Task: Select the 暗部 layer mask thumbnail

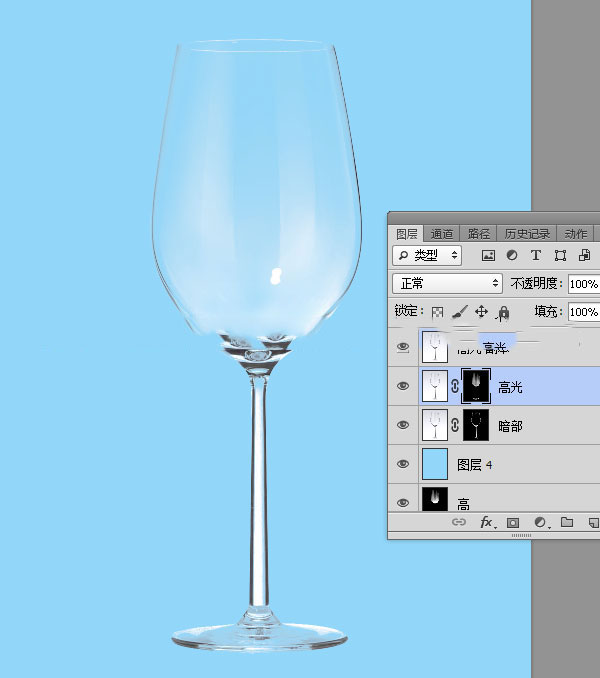Action: pos(476,425)
